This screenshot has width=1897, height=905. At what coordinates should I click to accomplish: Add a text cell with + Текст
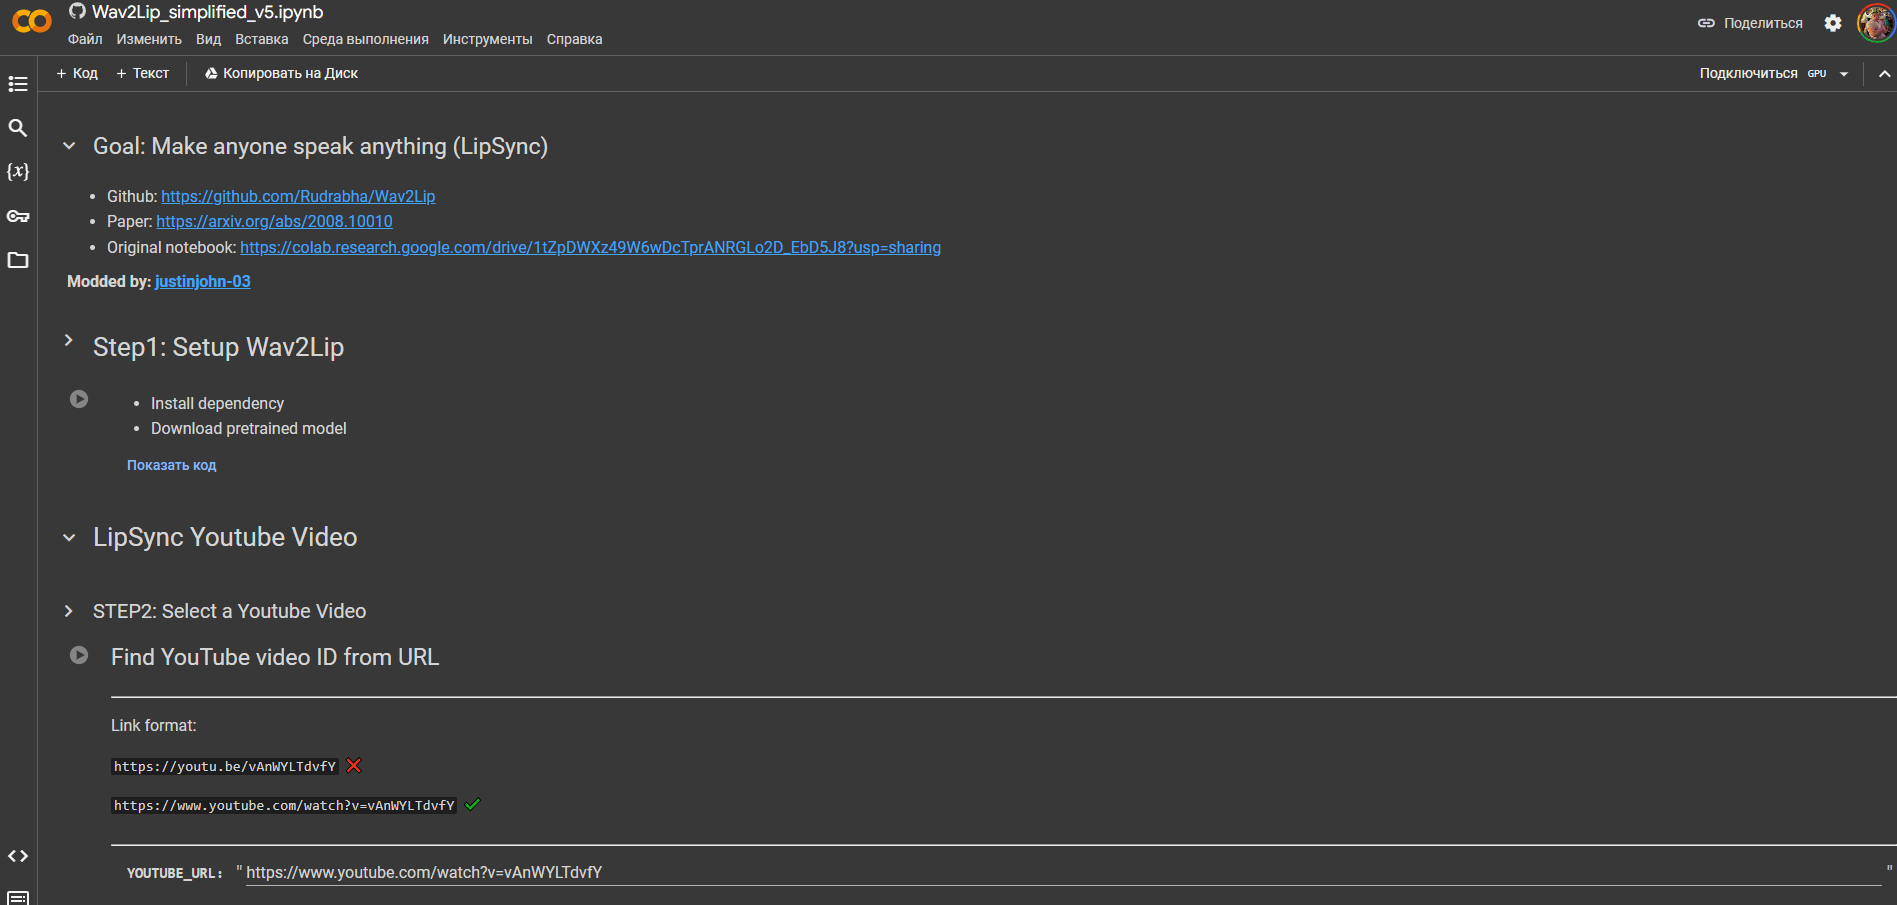(143, 73)
